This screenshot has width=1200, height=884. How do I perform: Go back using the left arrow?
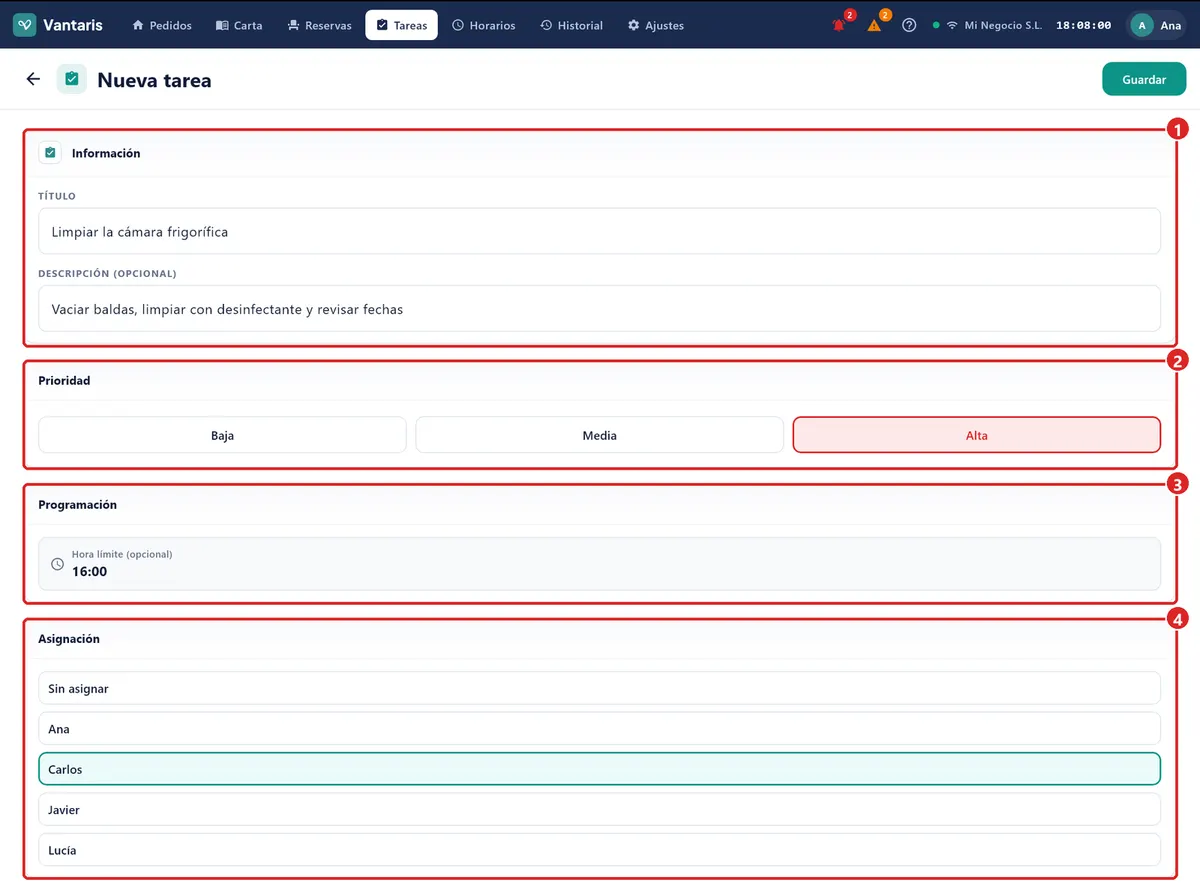pyautogui.click(x=33, y=79)
